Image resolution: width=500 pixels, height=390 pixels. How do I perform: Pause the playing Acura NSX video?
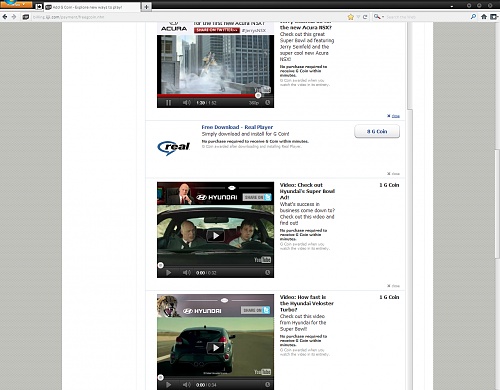[x=169, y=103]
